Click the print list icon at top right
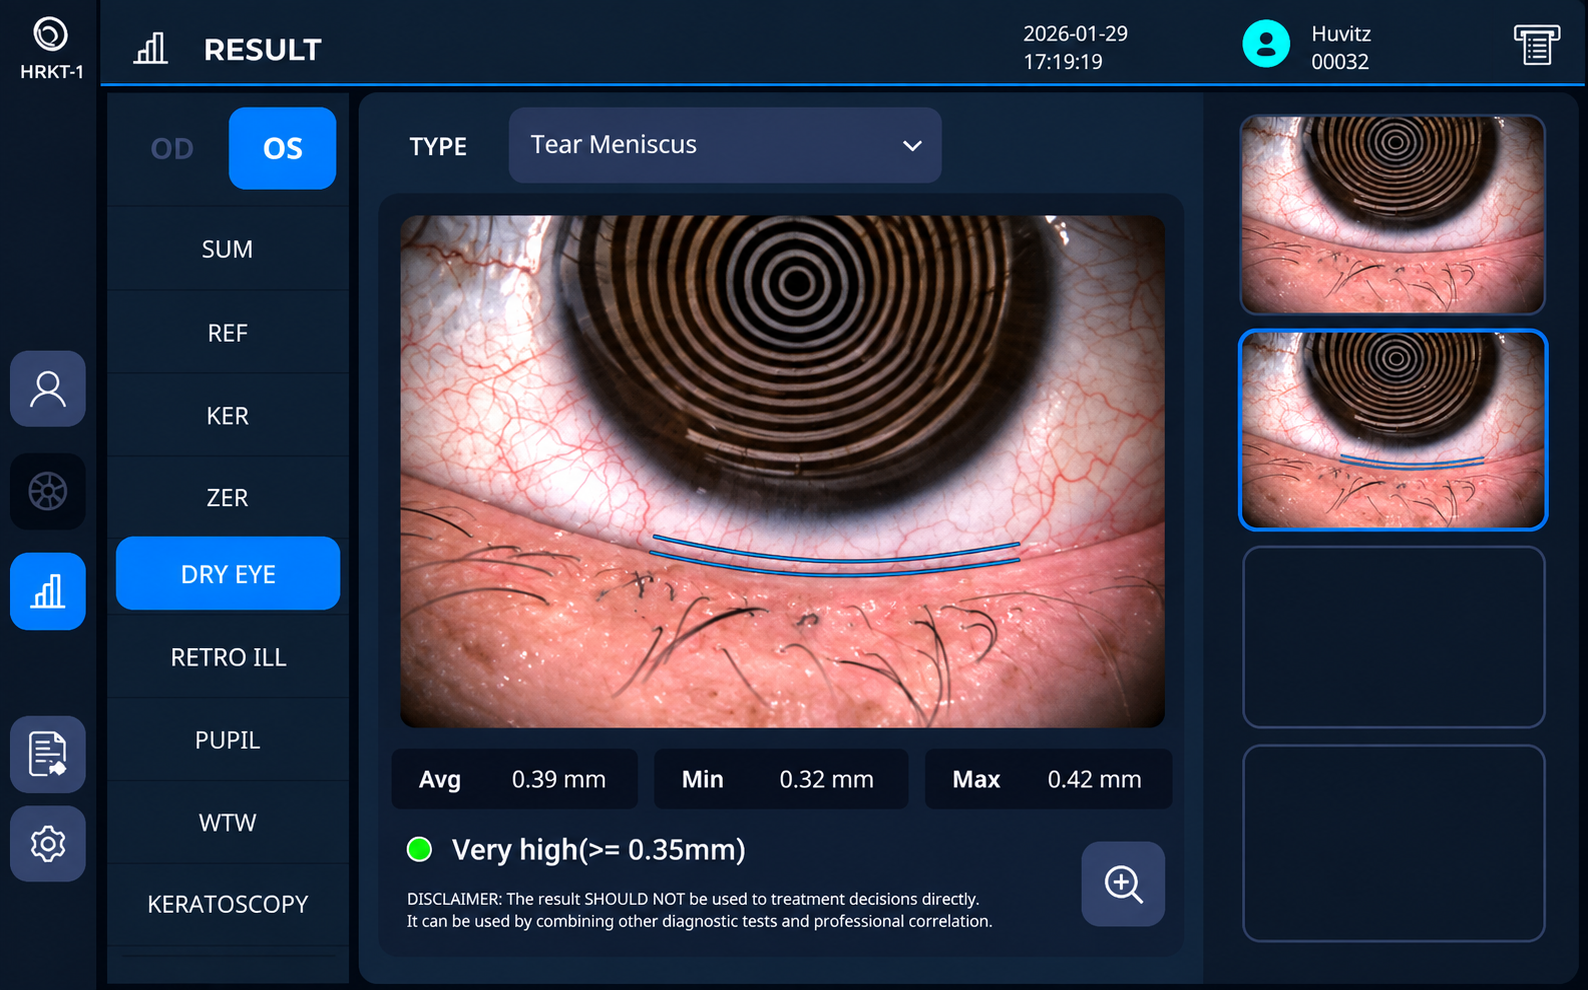1588x990 pixels. point(1536,46)
